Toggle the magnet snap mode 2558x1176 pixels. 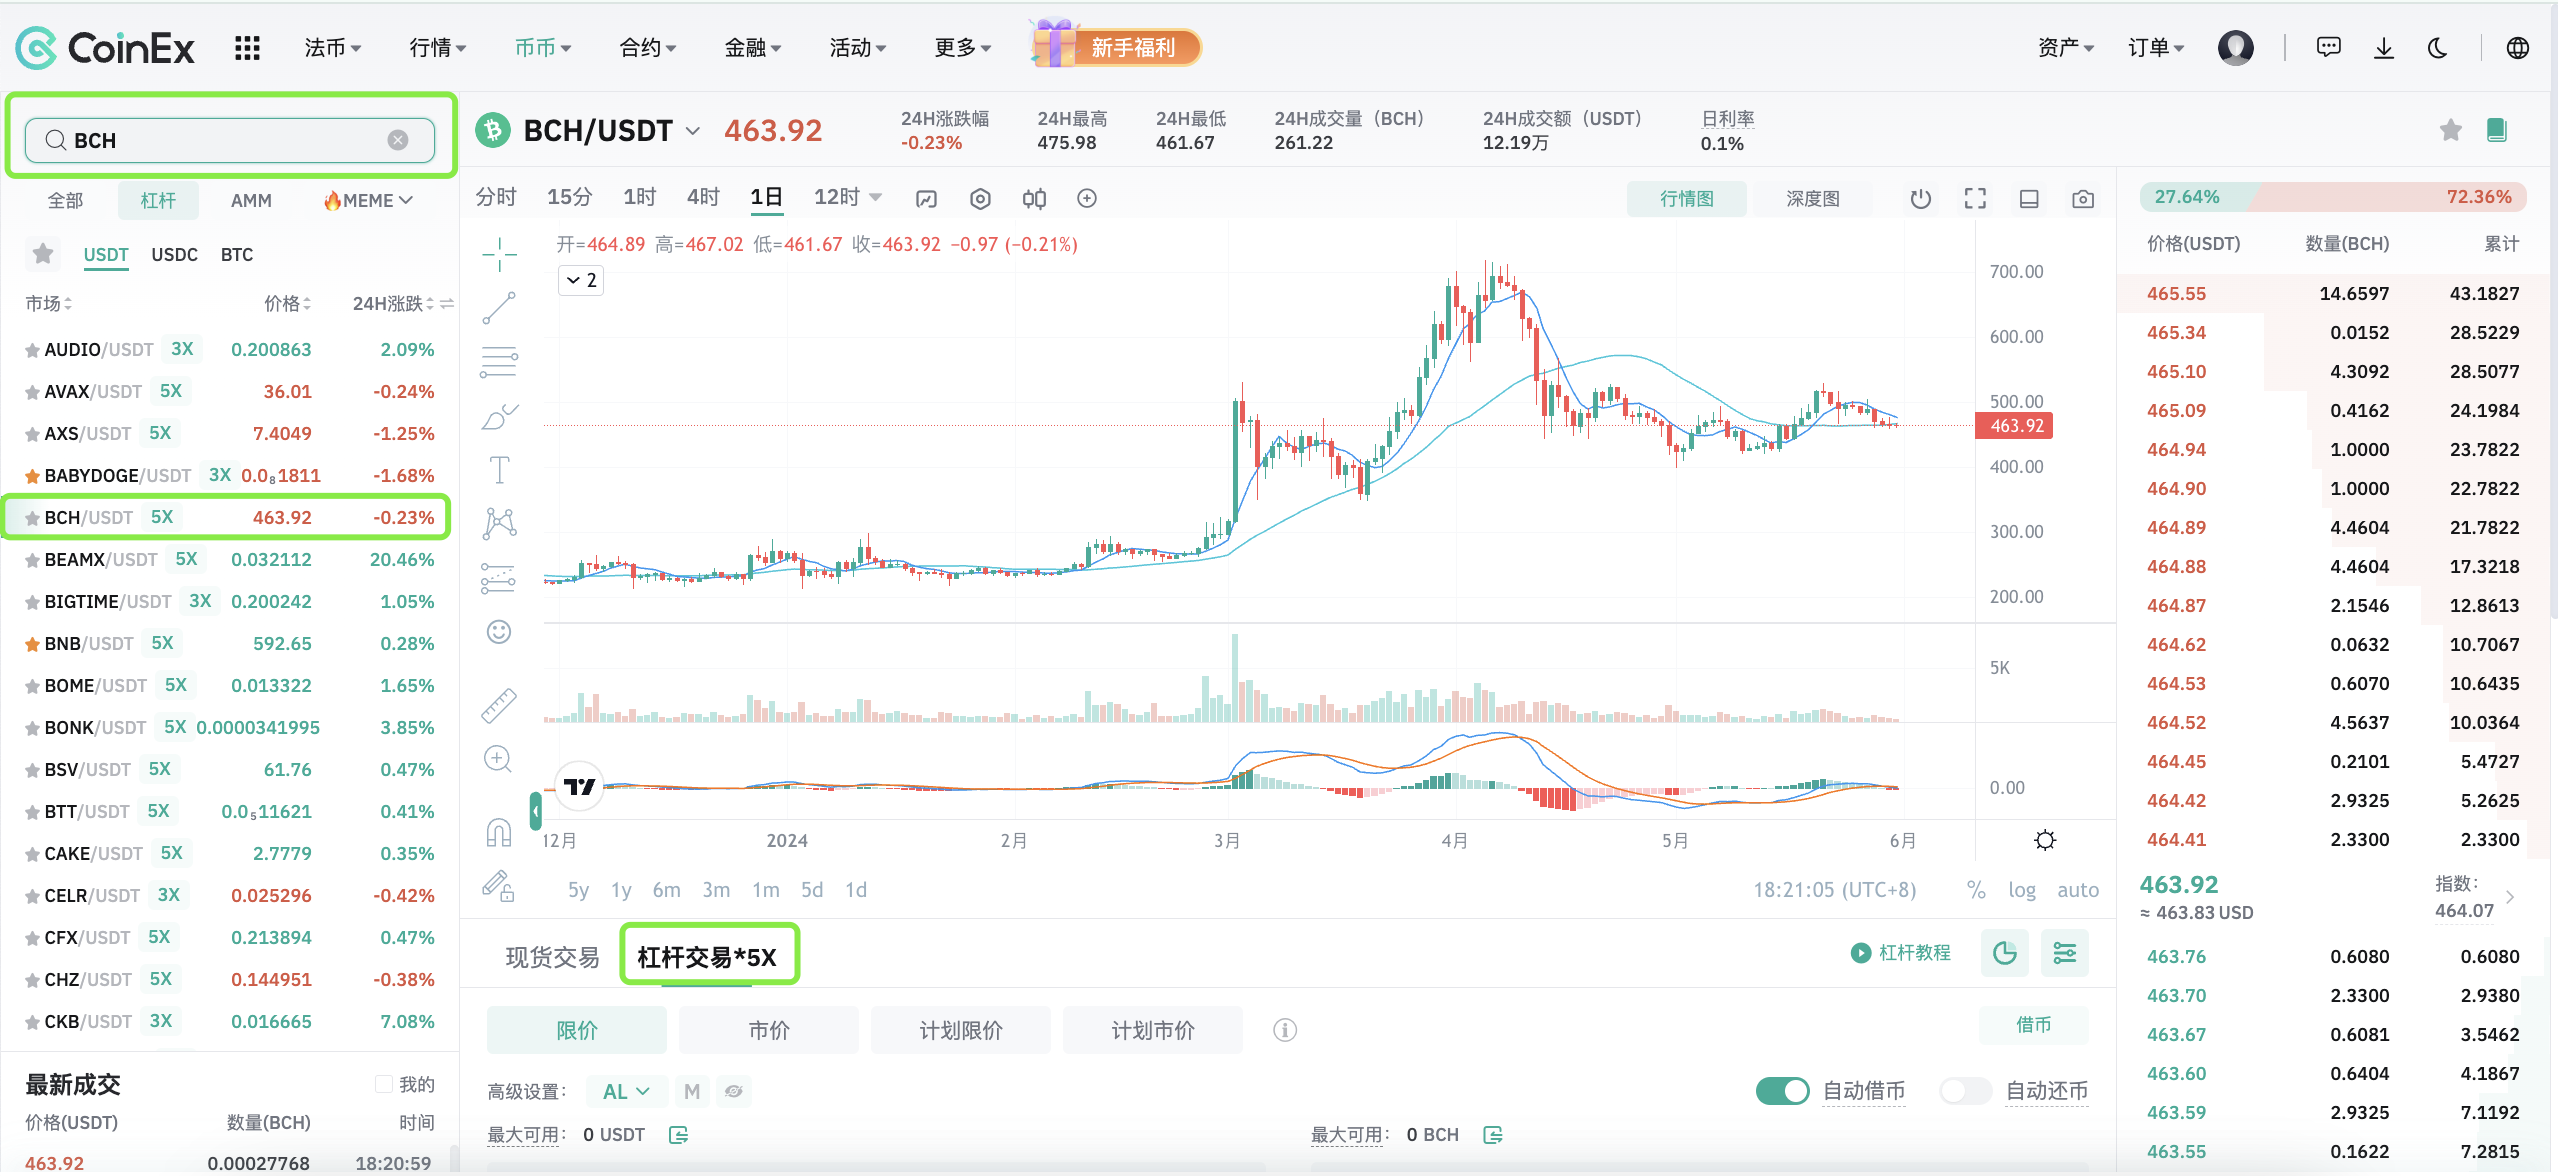click(x=499, y=832)
